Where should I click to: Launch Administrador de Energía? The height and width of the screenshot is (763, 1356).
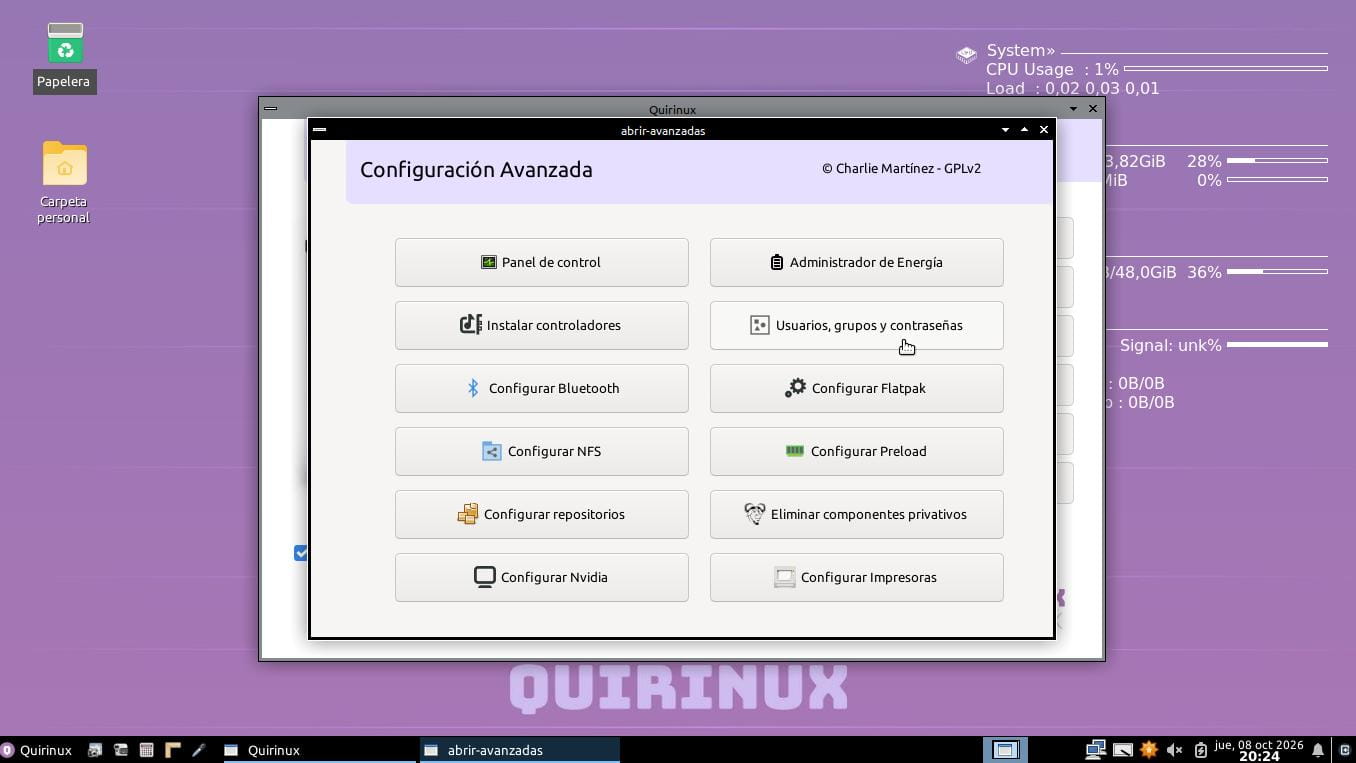[856, 262]
